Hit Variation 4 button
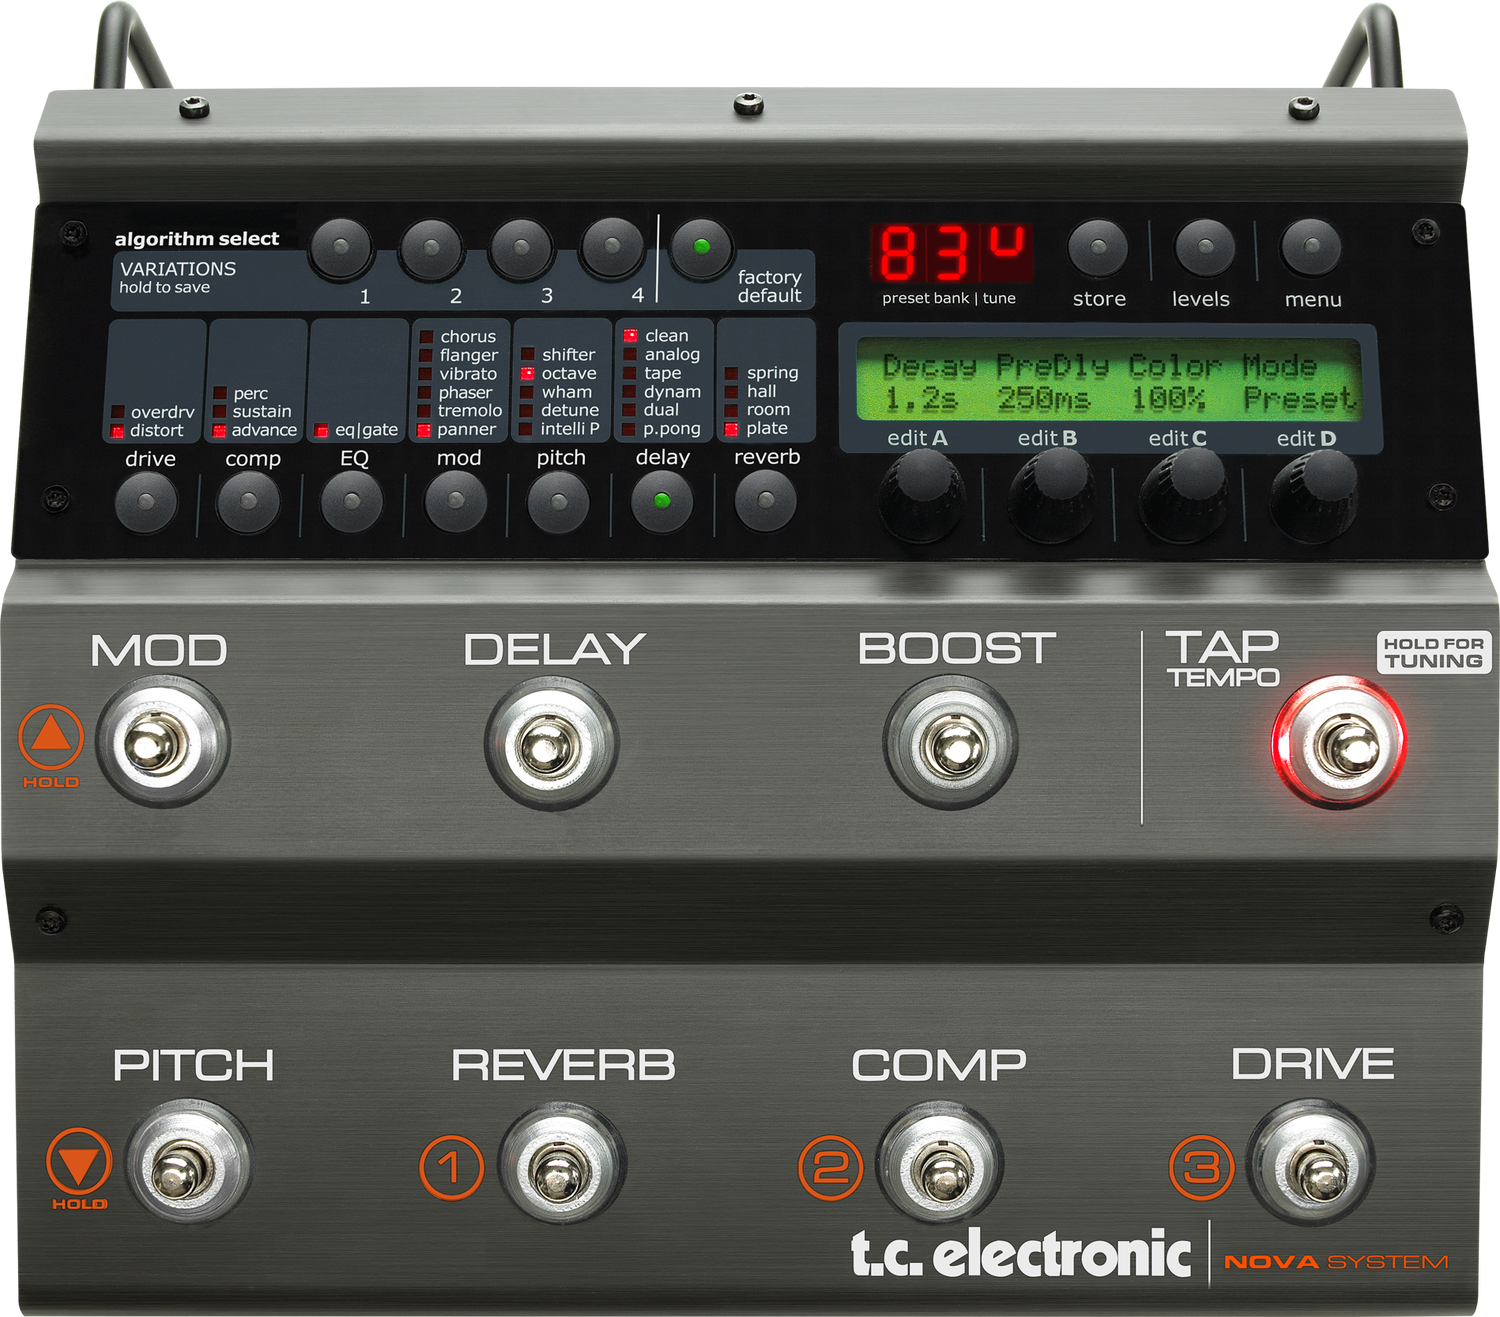The width and height of the screenshot is (1500, 1317). tap(612, 246)
